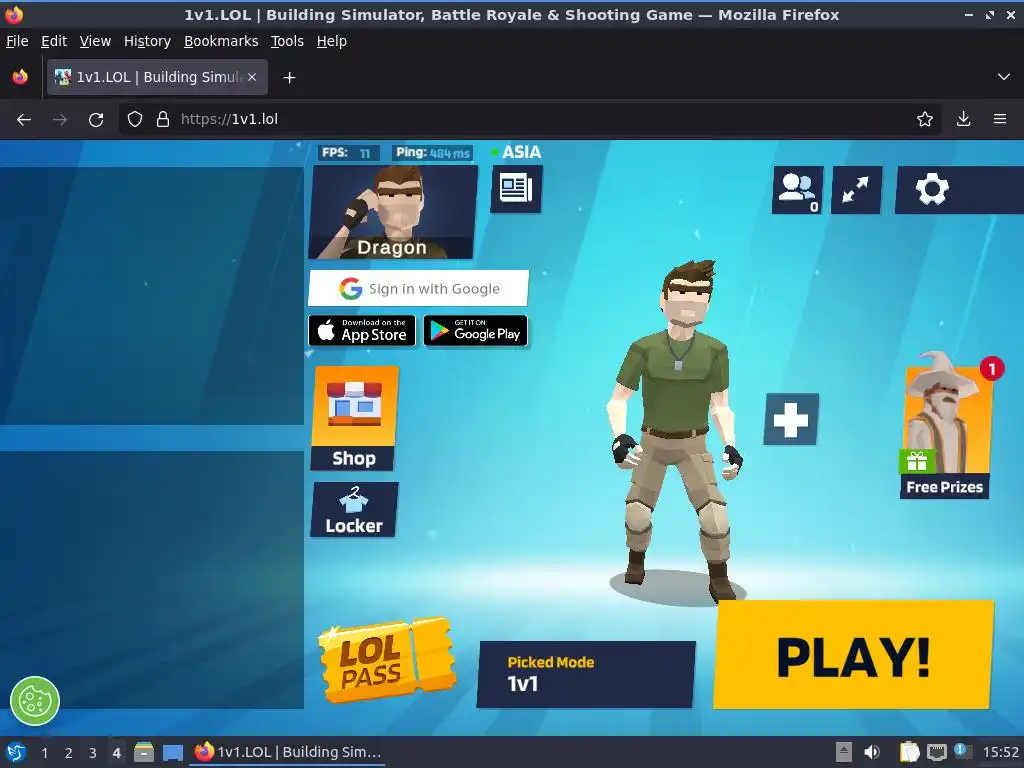Open the friends list icon
Image resolution: width=1024 pixels, height=768 pixels.
797,190
